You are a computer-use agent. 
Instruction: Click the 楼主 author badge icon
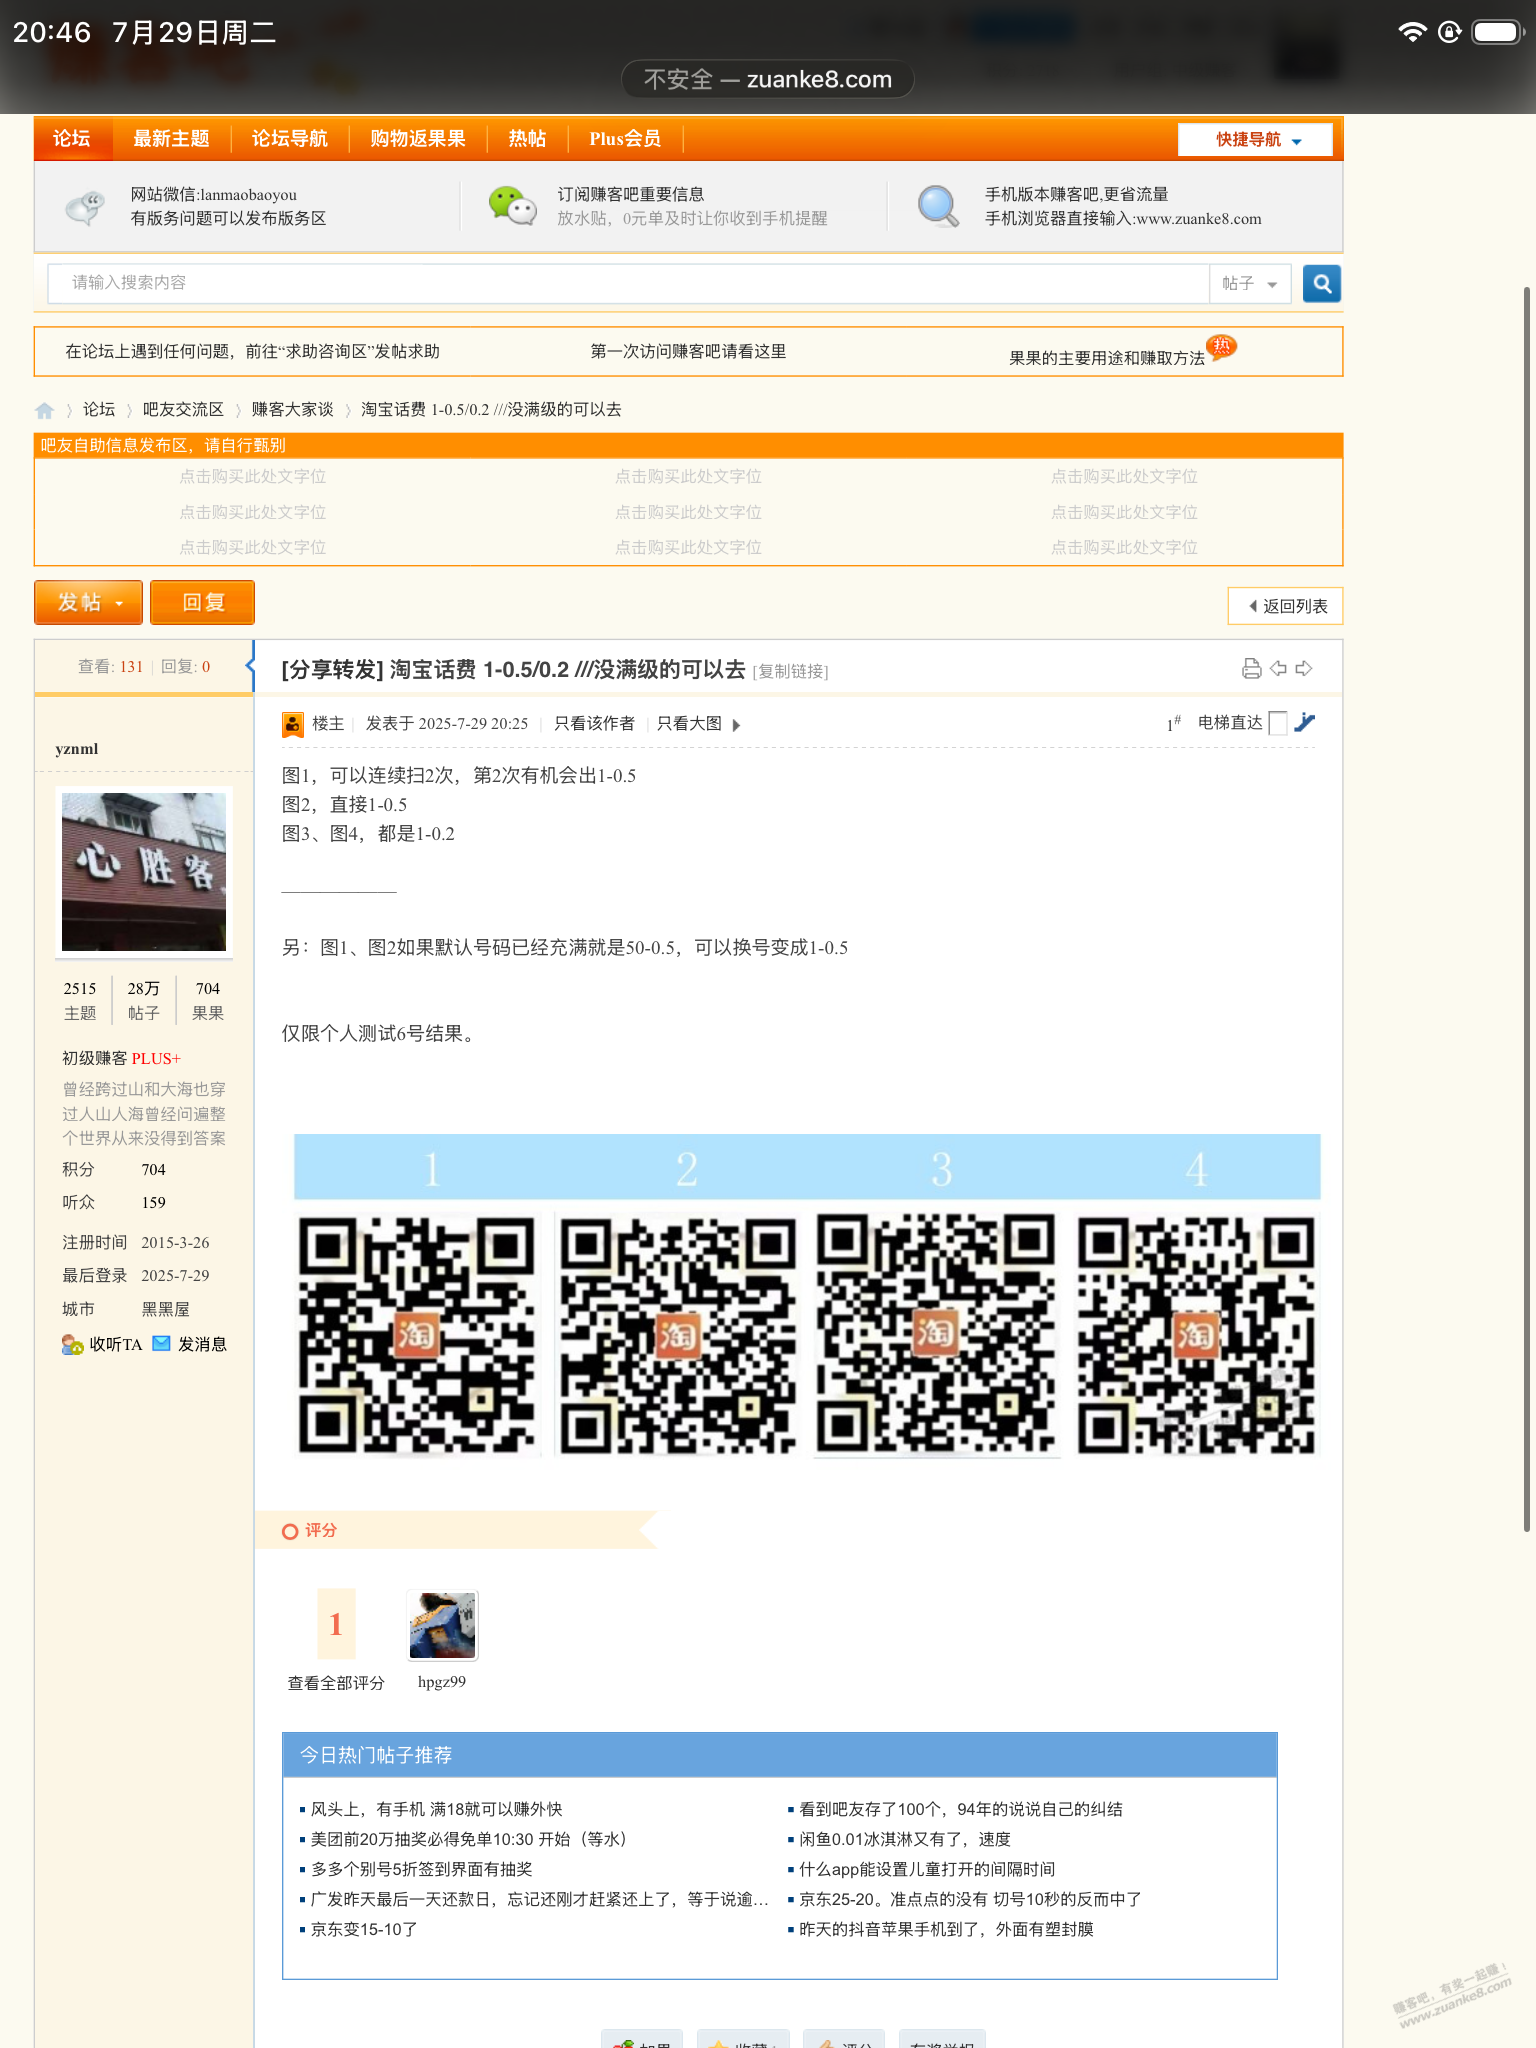[x=293, y=724]
